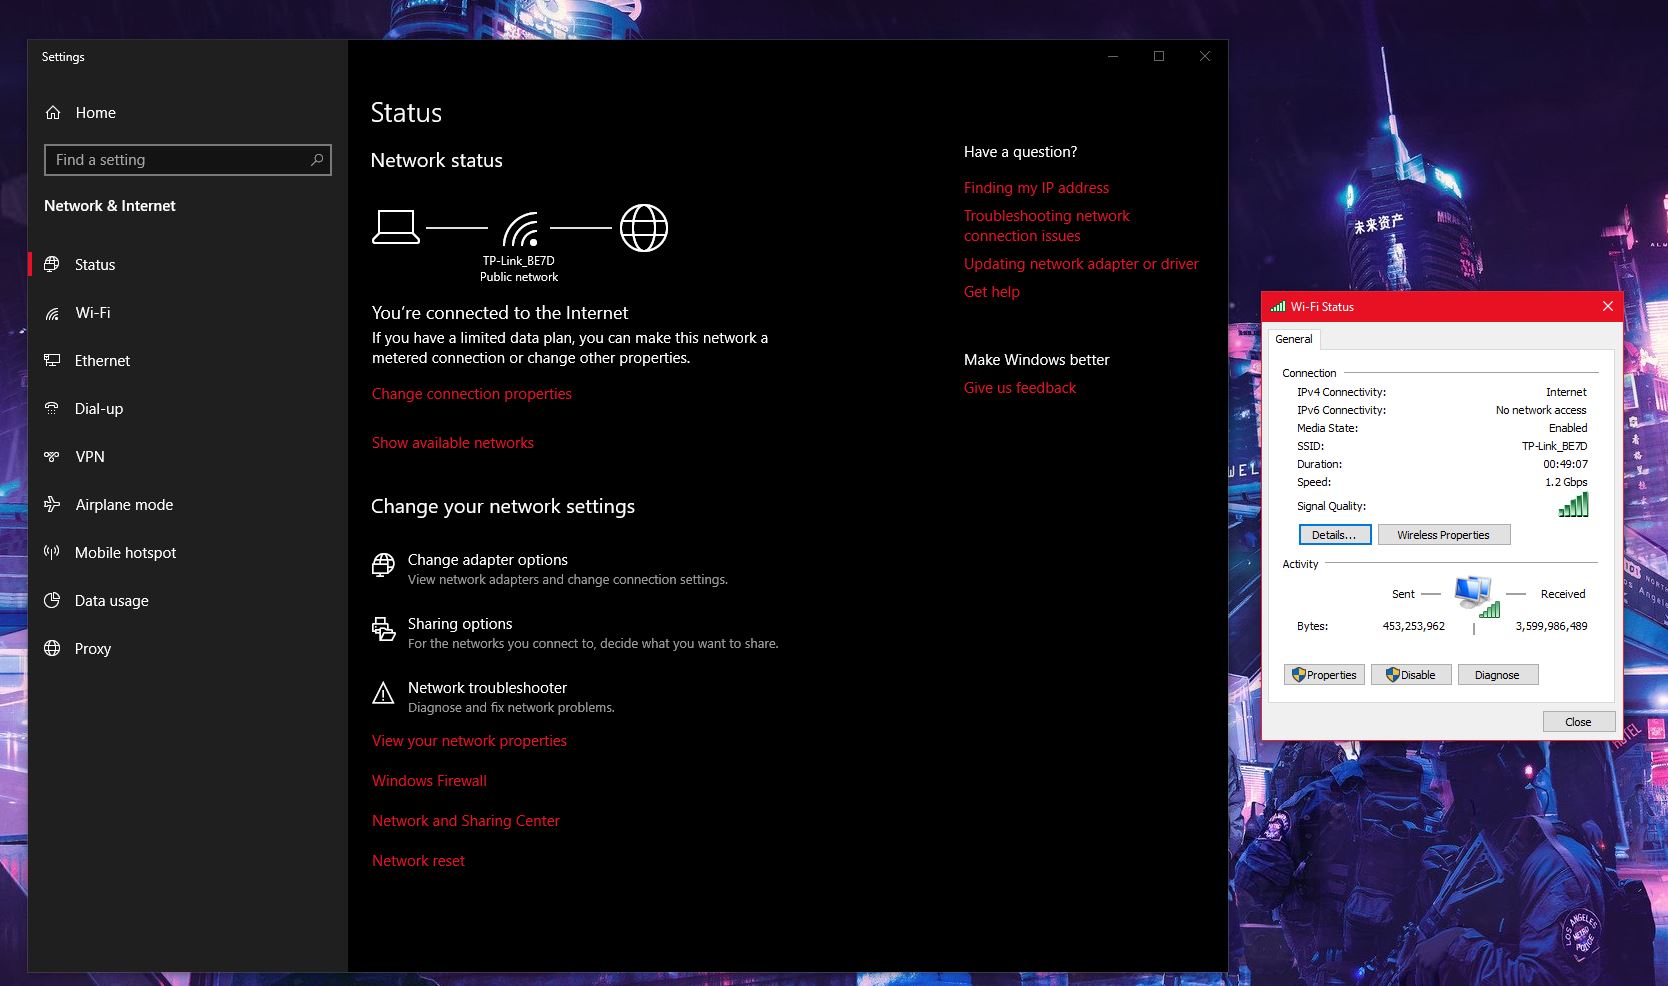Open the VPN icon in sidebar
The width and height of the screenshot is (1668, 986).
[52, 457]
